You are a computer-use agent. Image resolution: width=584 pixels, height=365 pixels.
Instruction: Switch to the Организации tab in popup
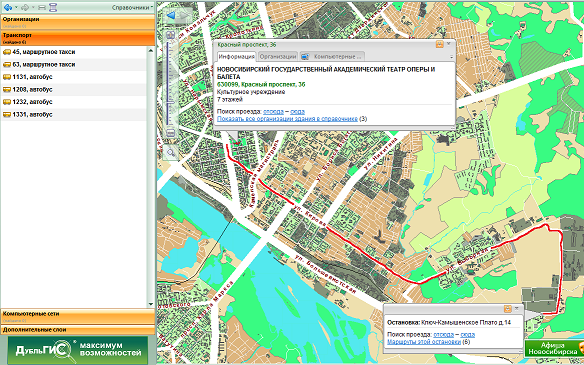(x=278, y=57)
